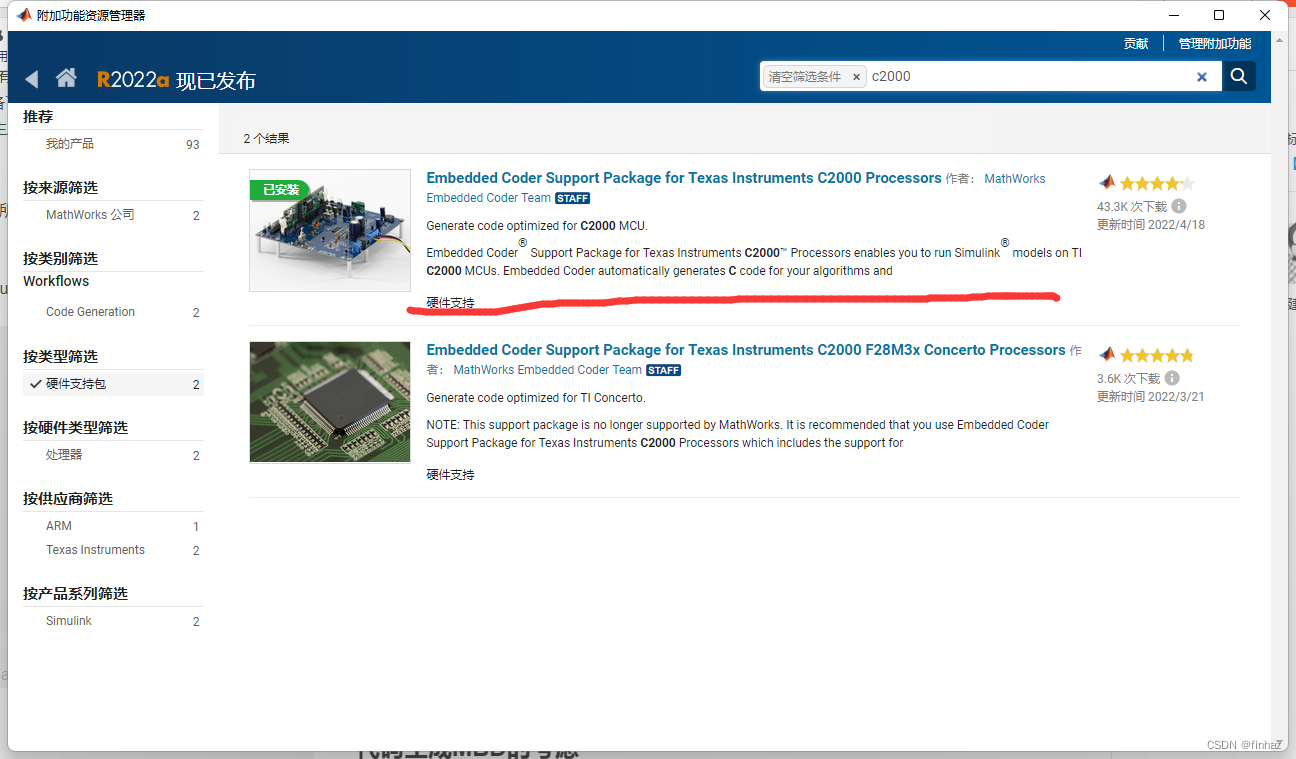Open info icon beside 43.3K 次下载

(x=1179, y=206)
